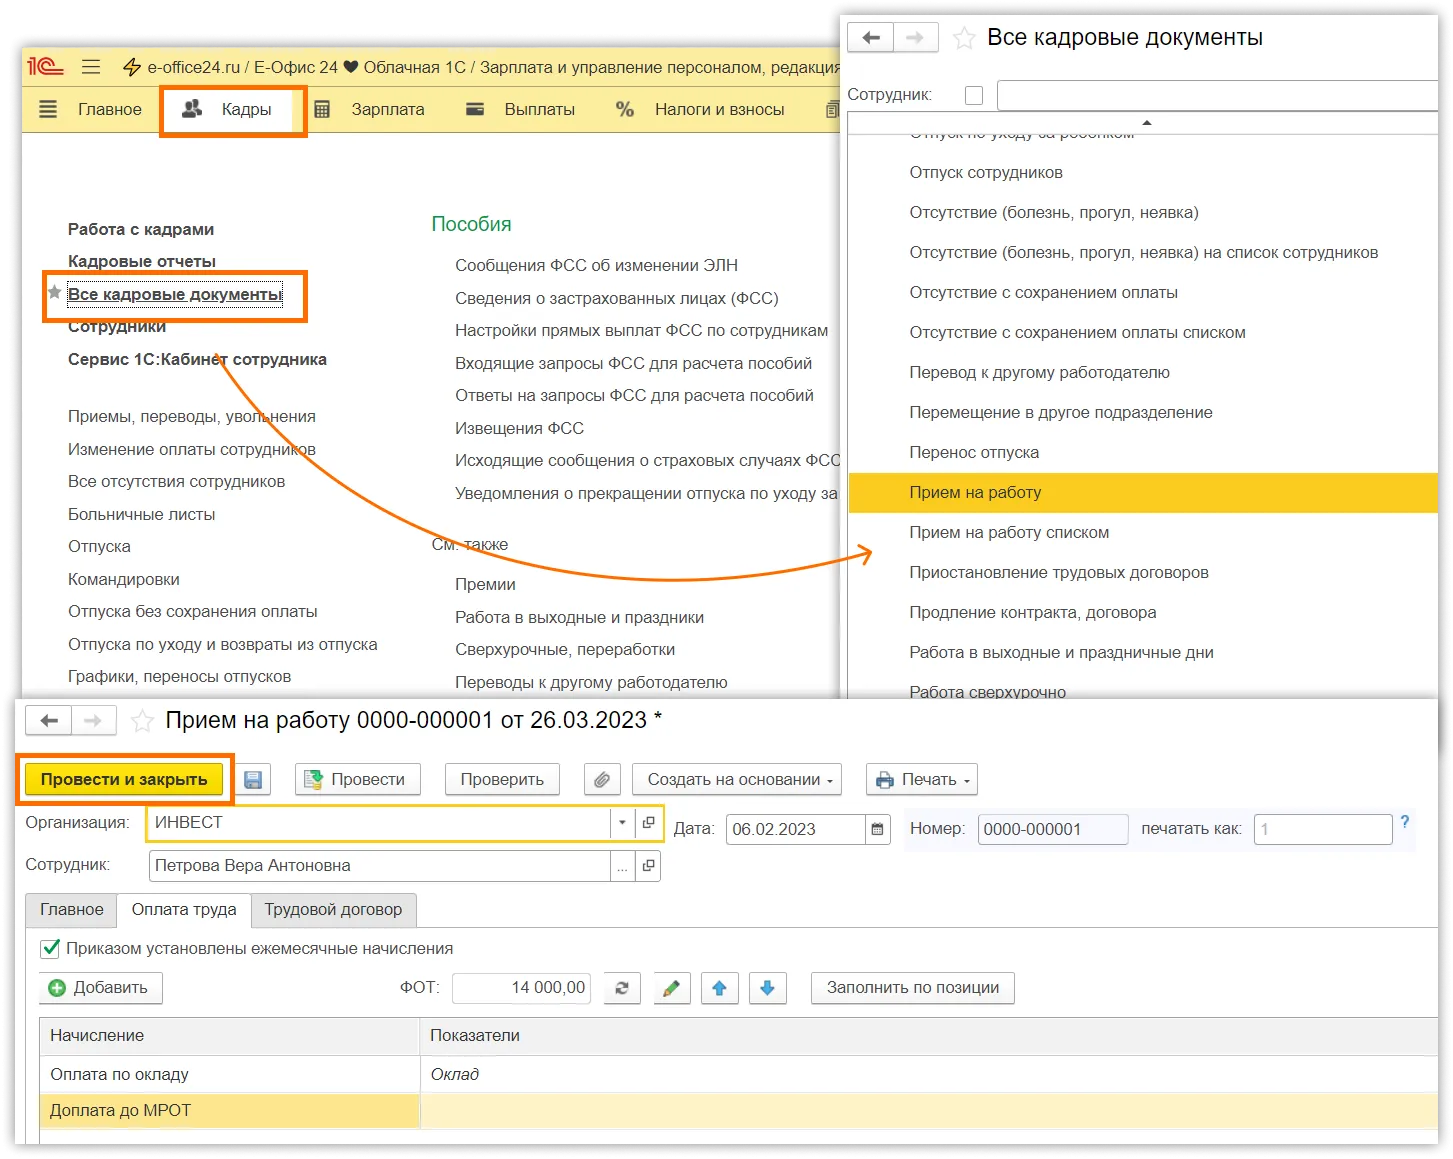The height and width of the screenshot is (1159, 1453).
Task: Uncheck 'Приказом установлены ежемесячные начисления' checkbox
Action: click(50, 948)
